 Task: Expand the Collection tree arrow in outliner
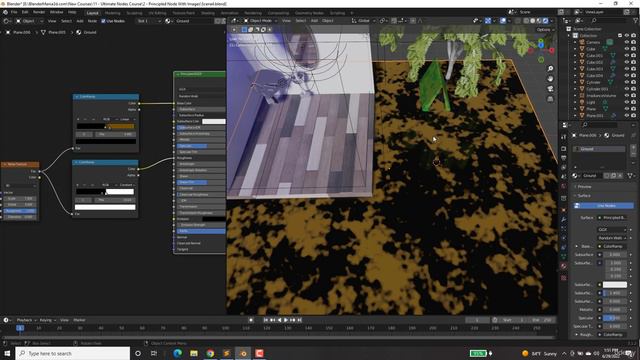(x=569, y=36)
